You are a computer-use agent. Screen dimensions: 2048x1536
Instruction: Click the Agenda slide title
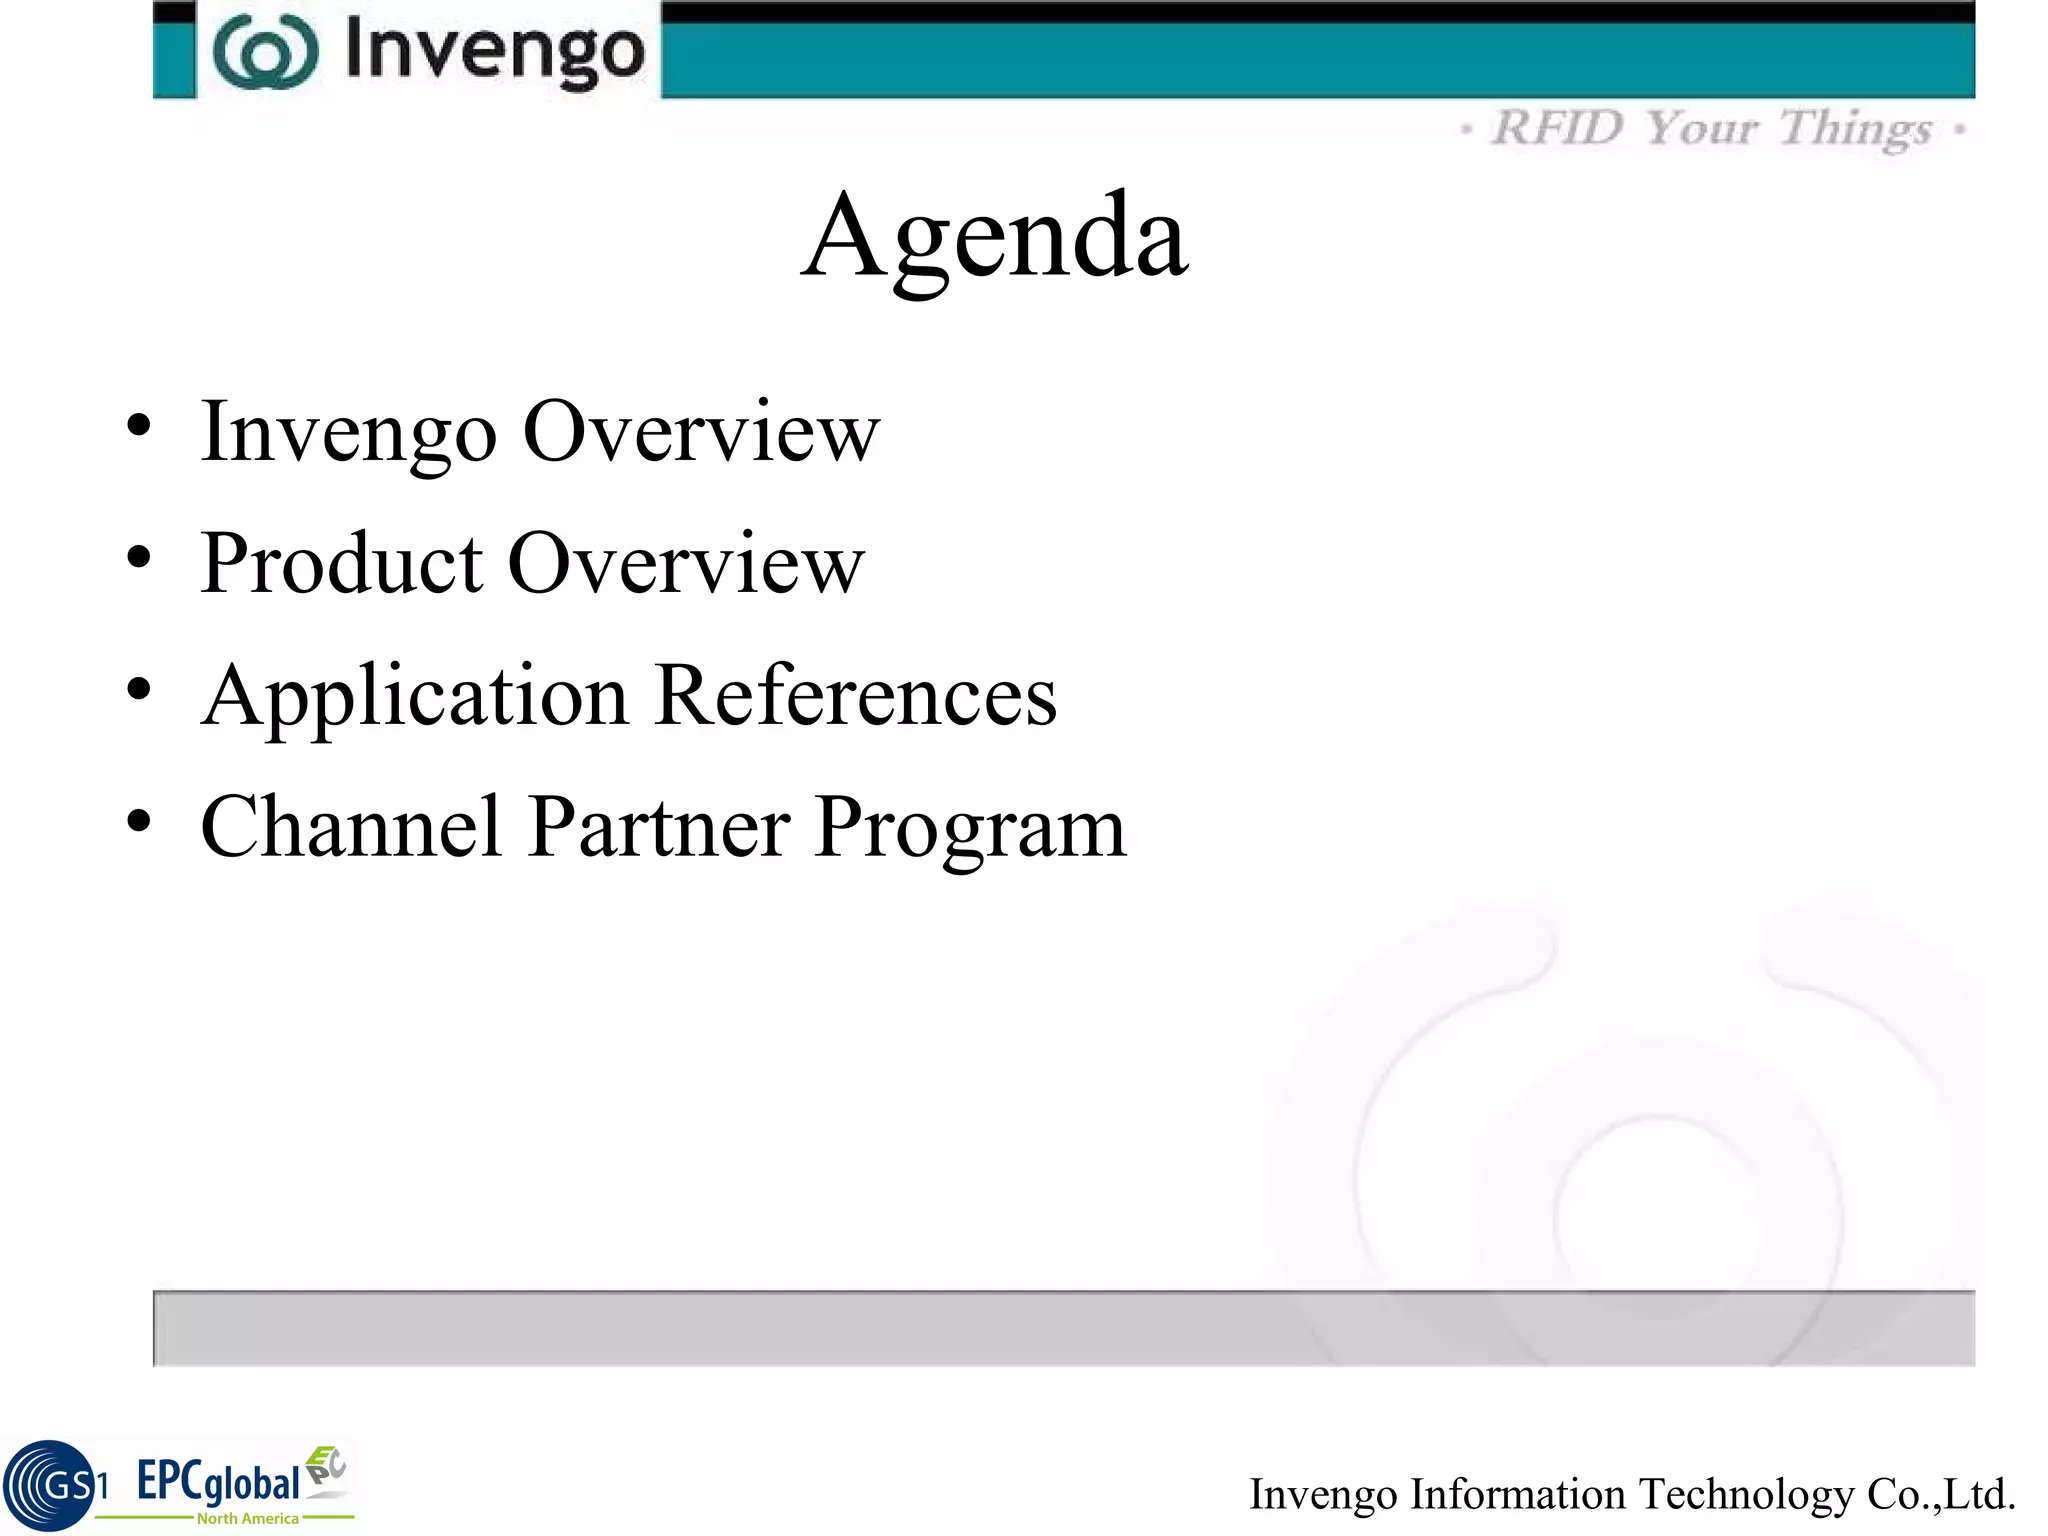tap(995, 236)
